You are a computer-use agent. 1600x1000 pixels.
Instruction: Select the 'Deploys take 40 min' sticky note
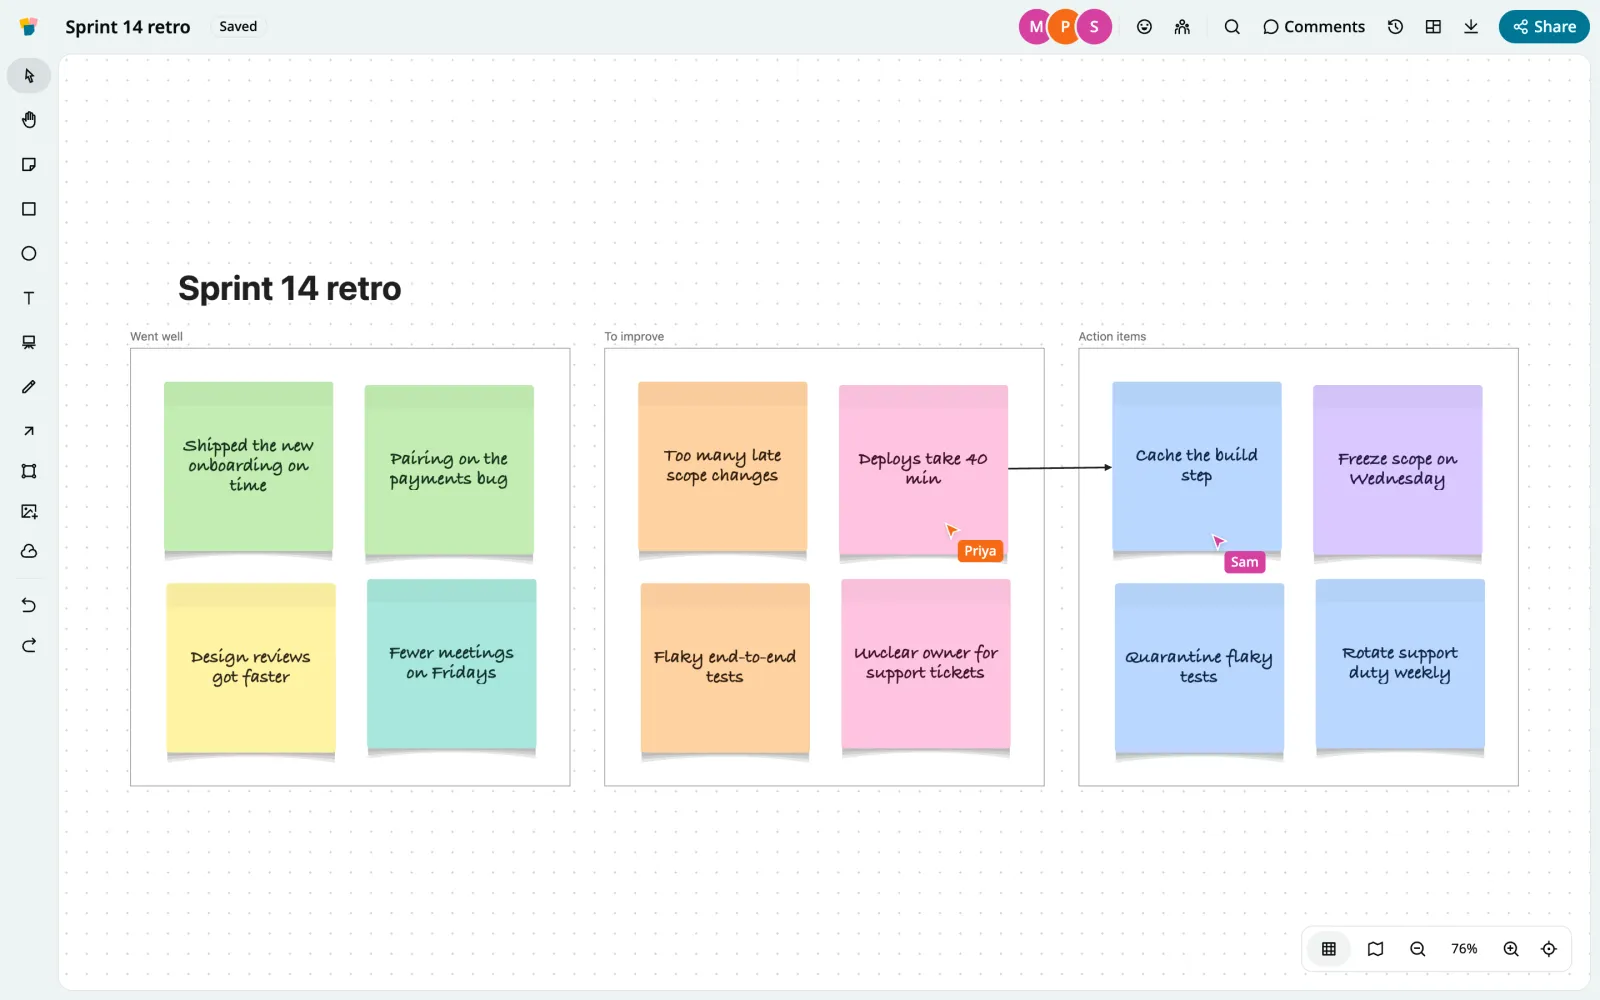[x=923, y=469]
